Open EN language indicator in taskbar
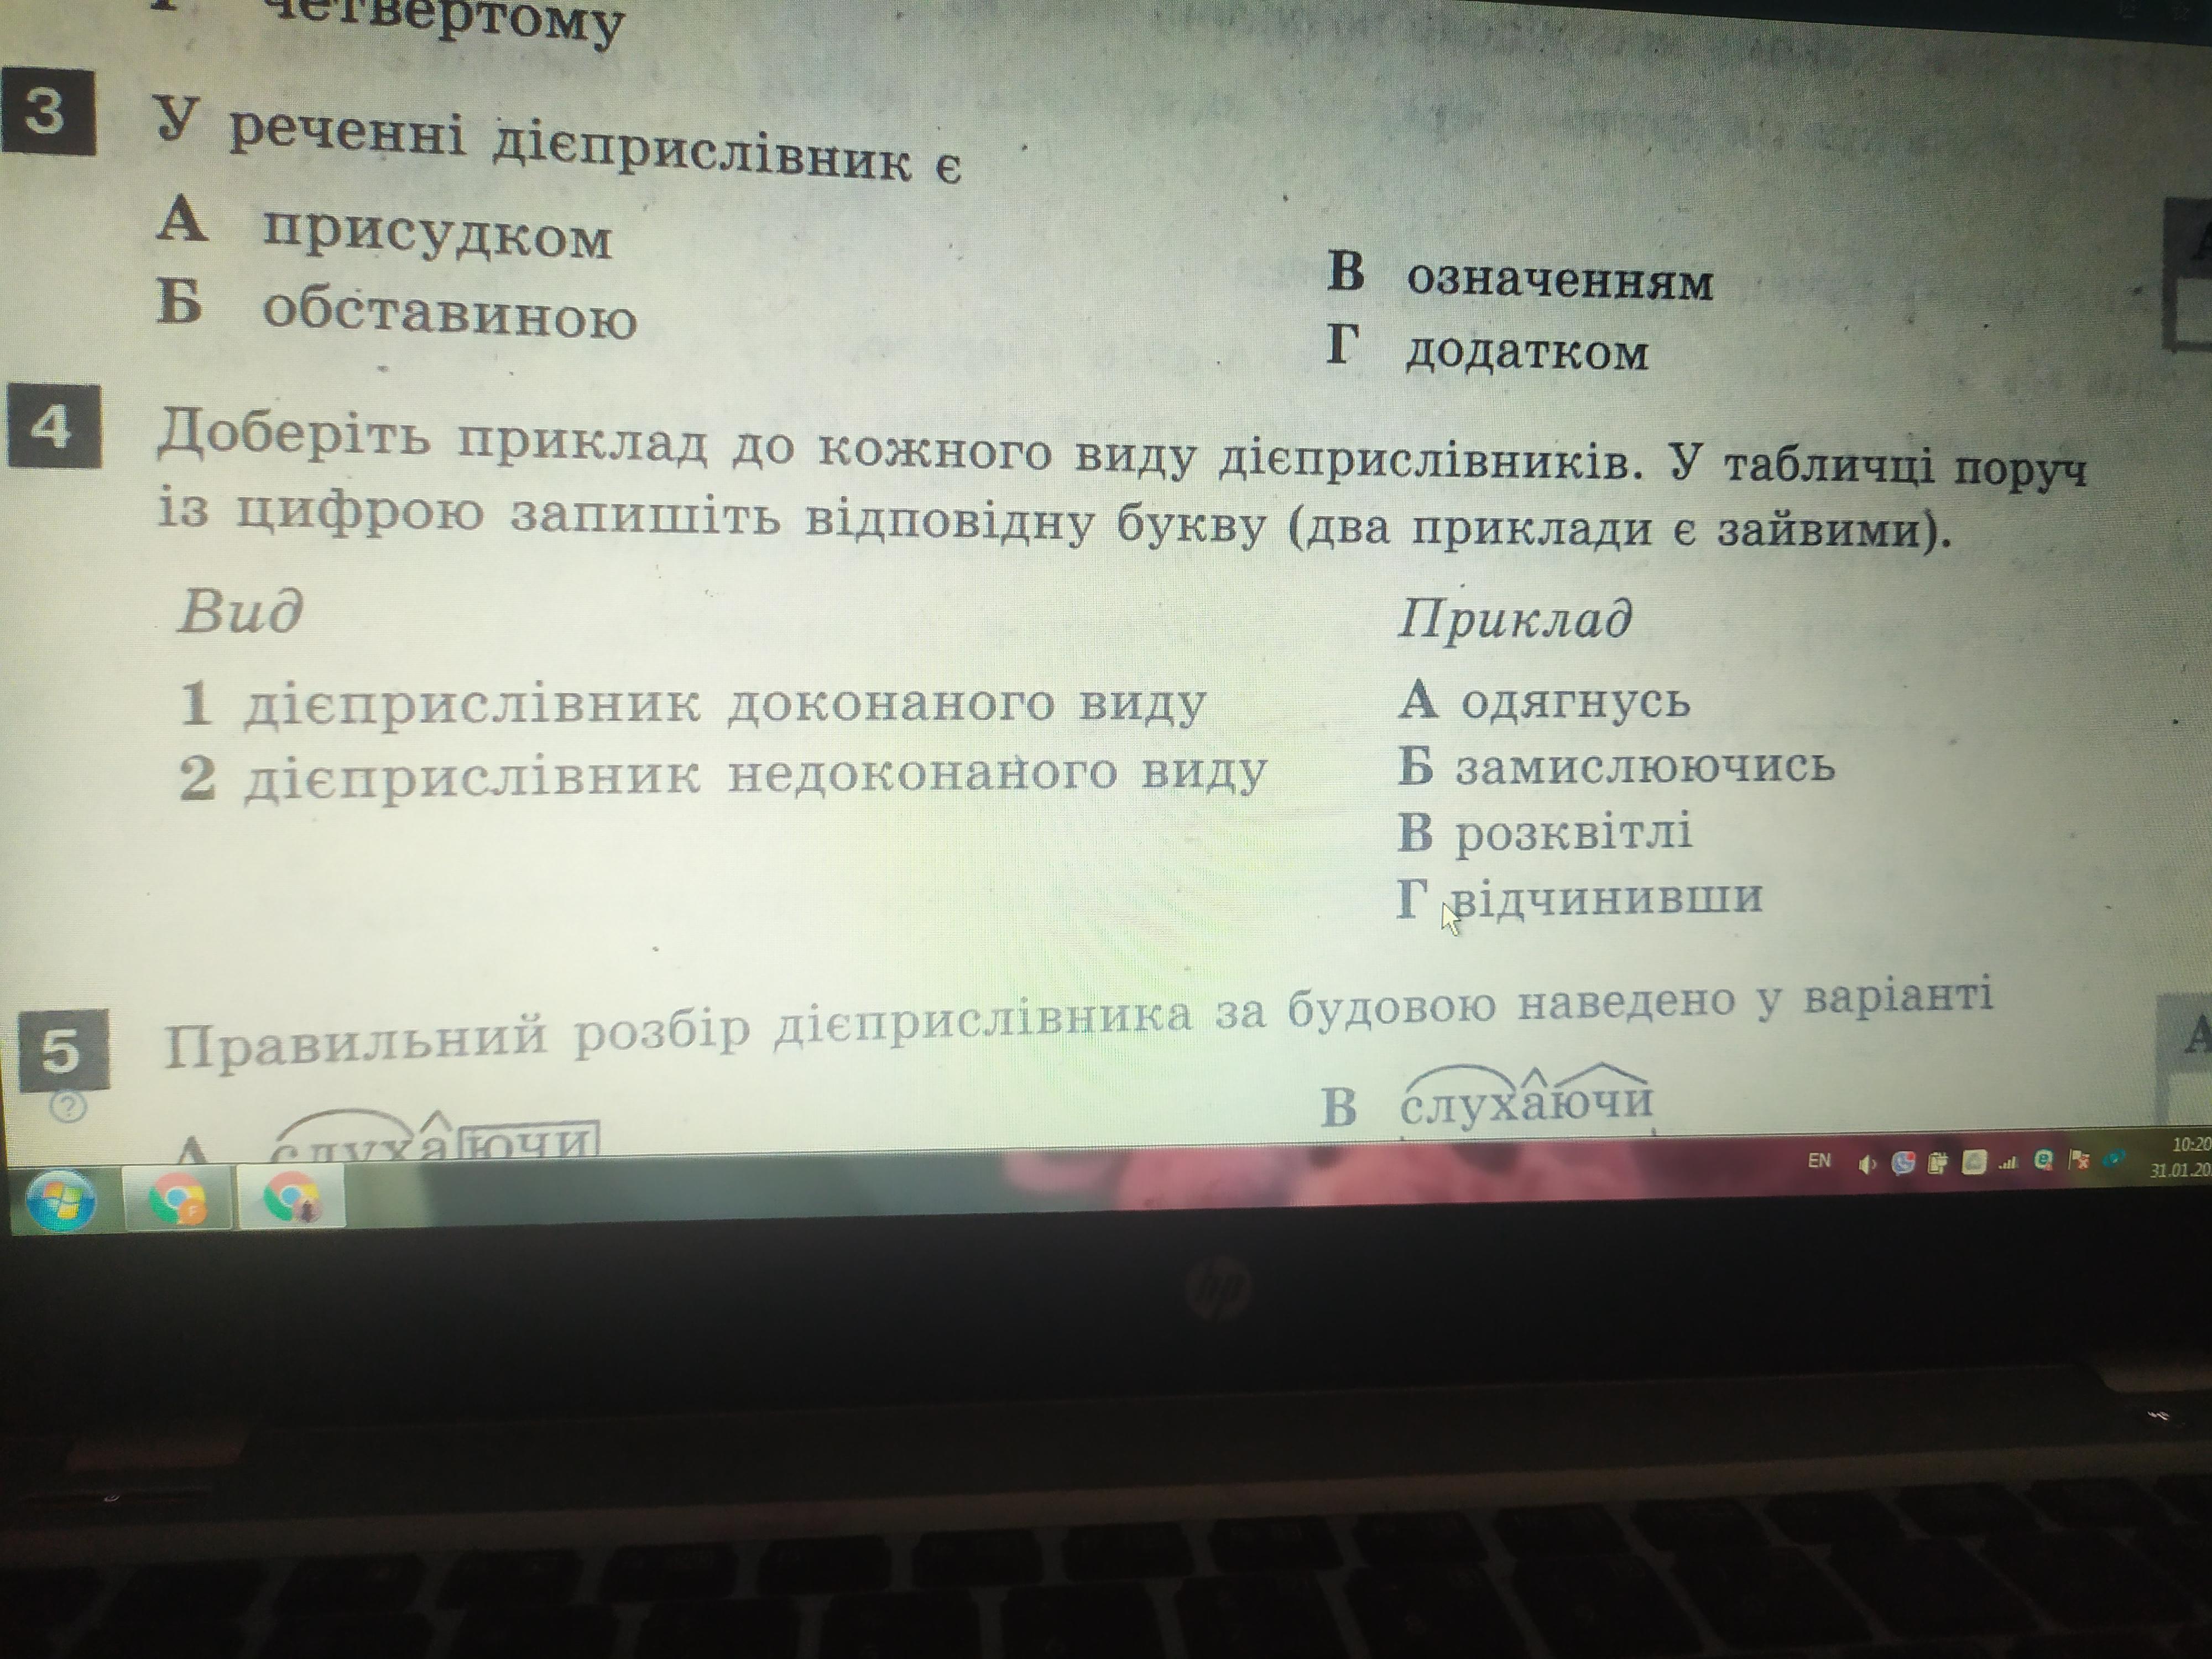Image resolution: width=2212 pixels, height=1659 pixels. [x=1820, y=1161]
